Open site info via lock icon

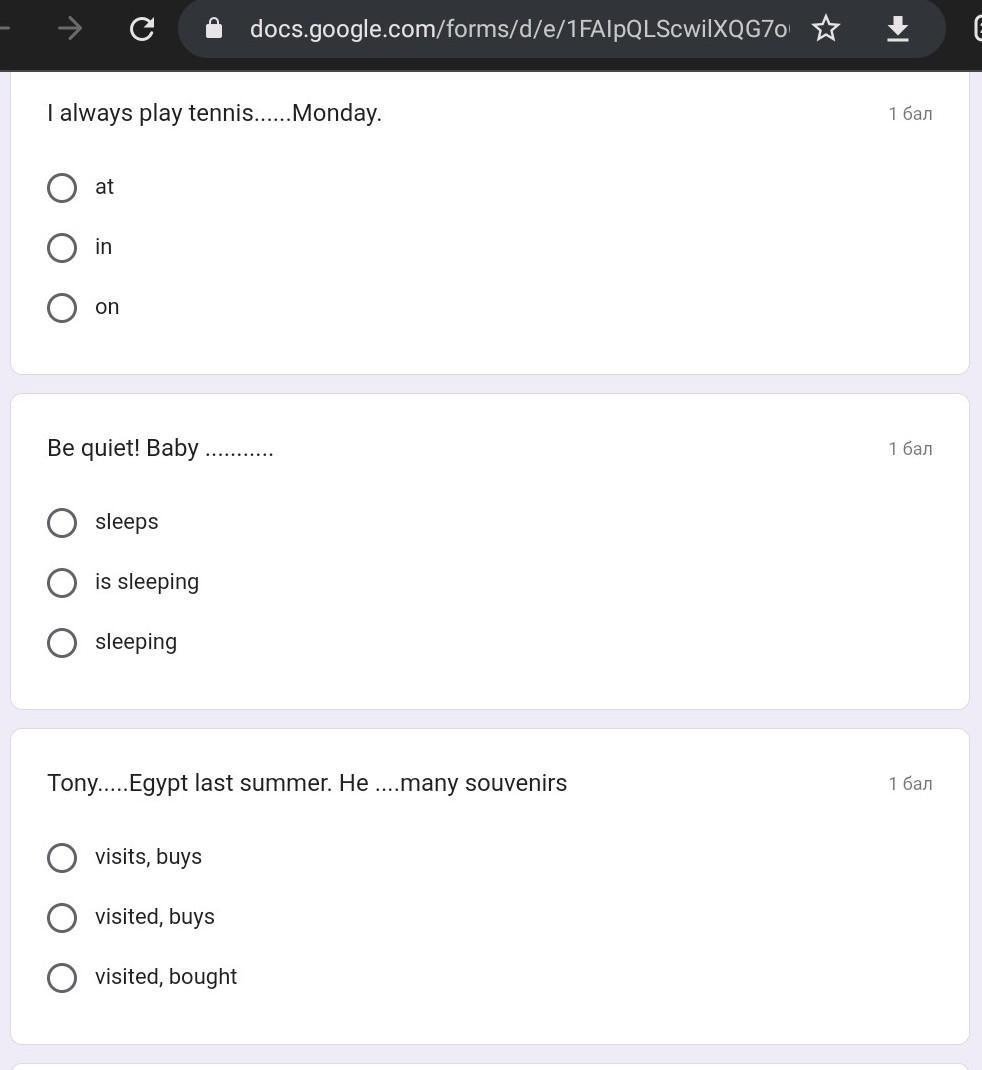point(214,29)
